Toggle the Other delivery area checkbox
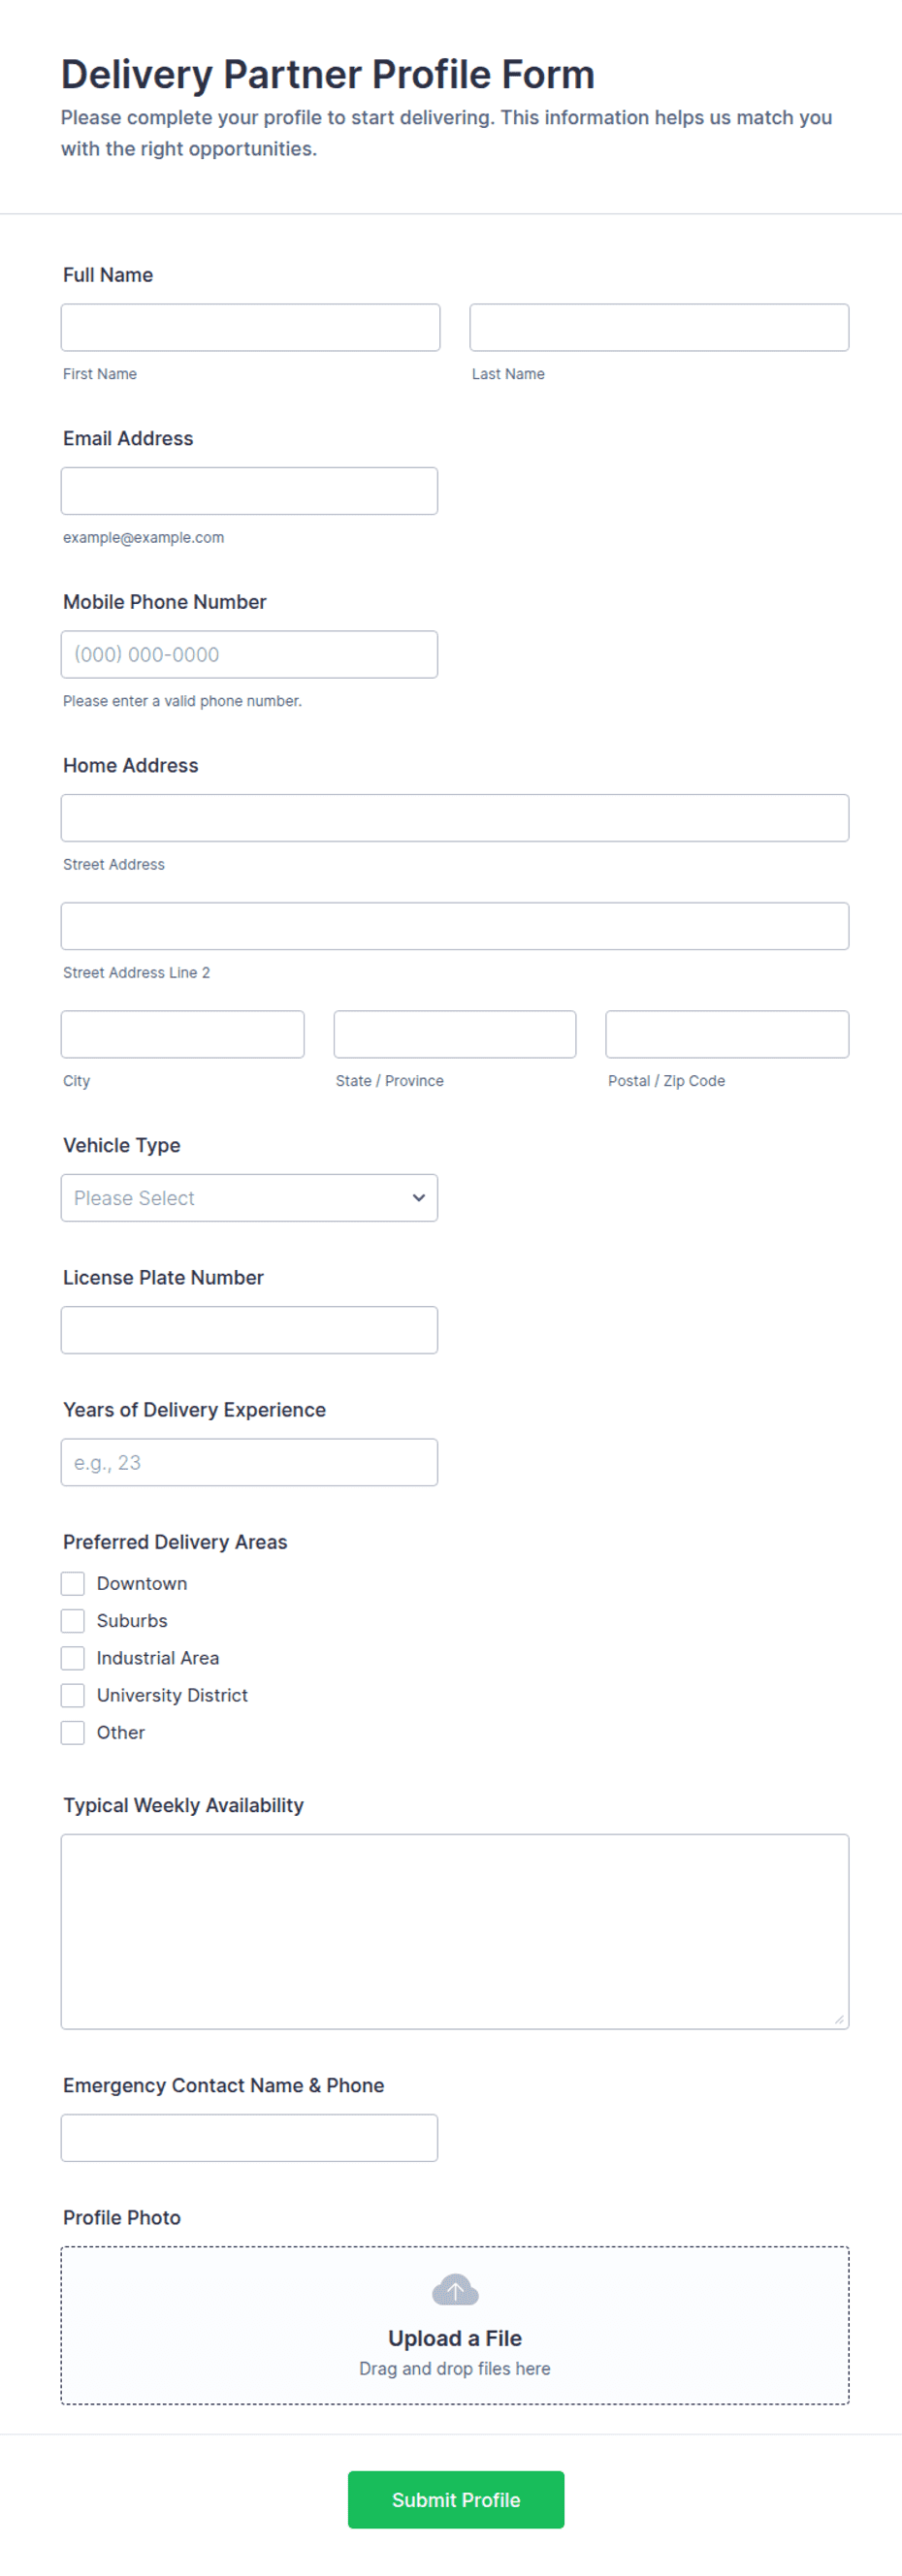This screenshot has width=902, height=2576. coord(73,1732)
